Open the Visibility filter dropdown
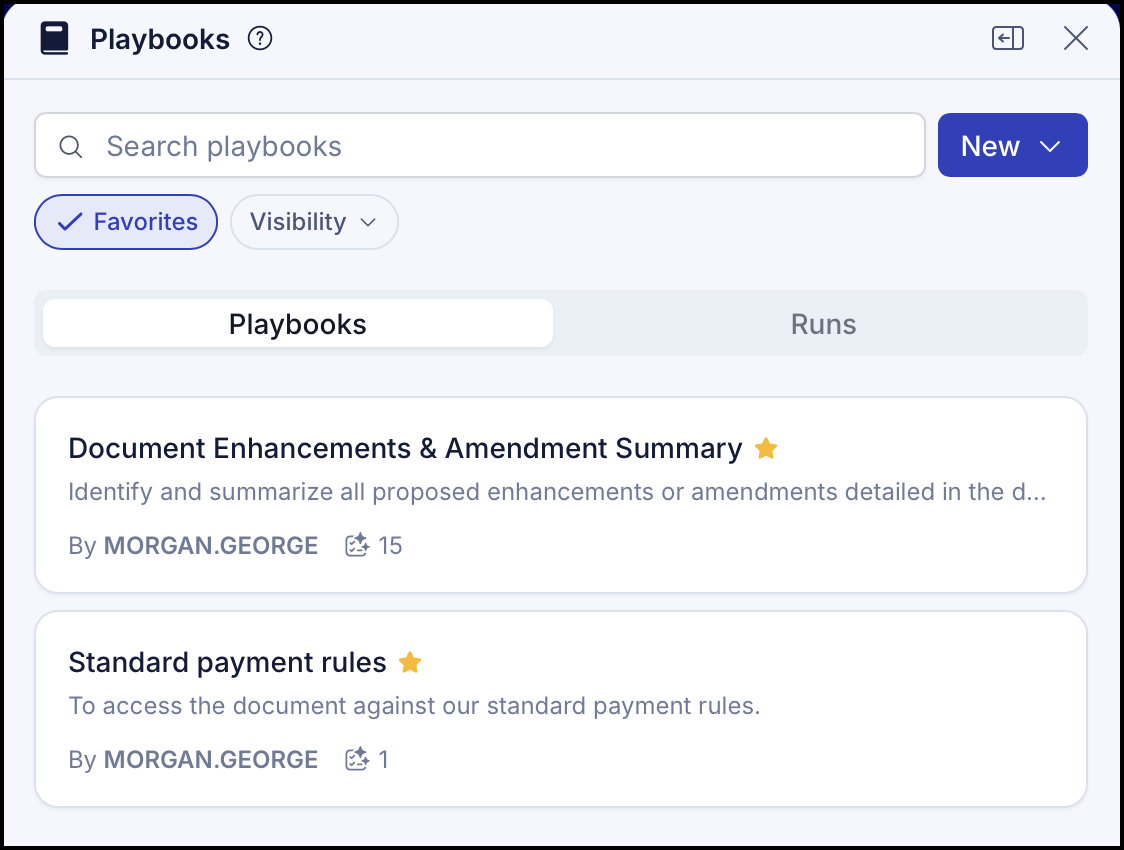The width and height of the screenshot is (1124, 850). click(x=314, y=222)
